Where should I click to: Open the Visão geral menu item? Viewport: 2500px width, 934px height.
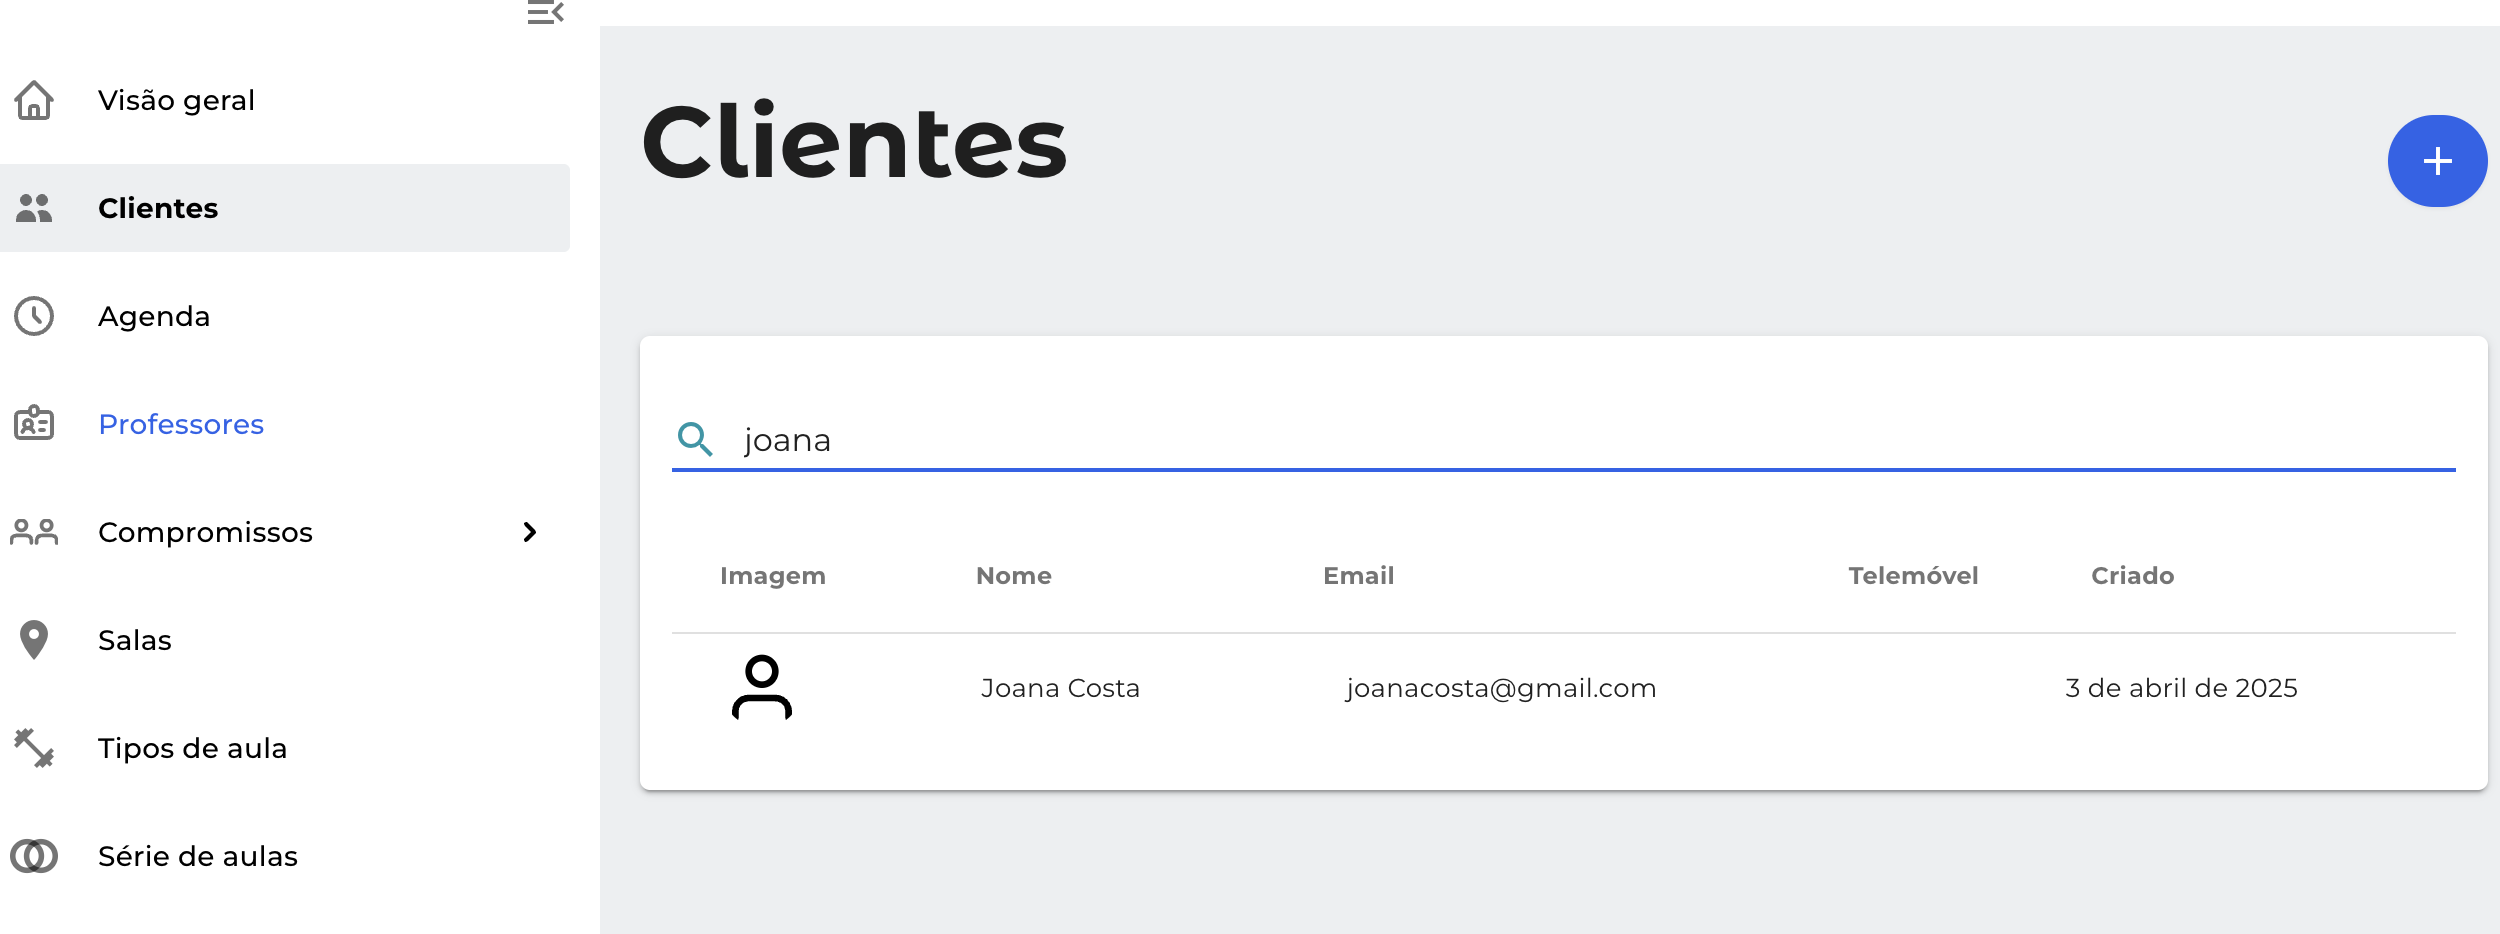click(285, 100)
